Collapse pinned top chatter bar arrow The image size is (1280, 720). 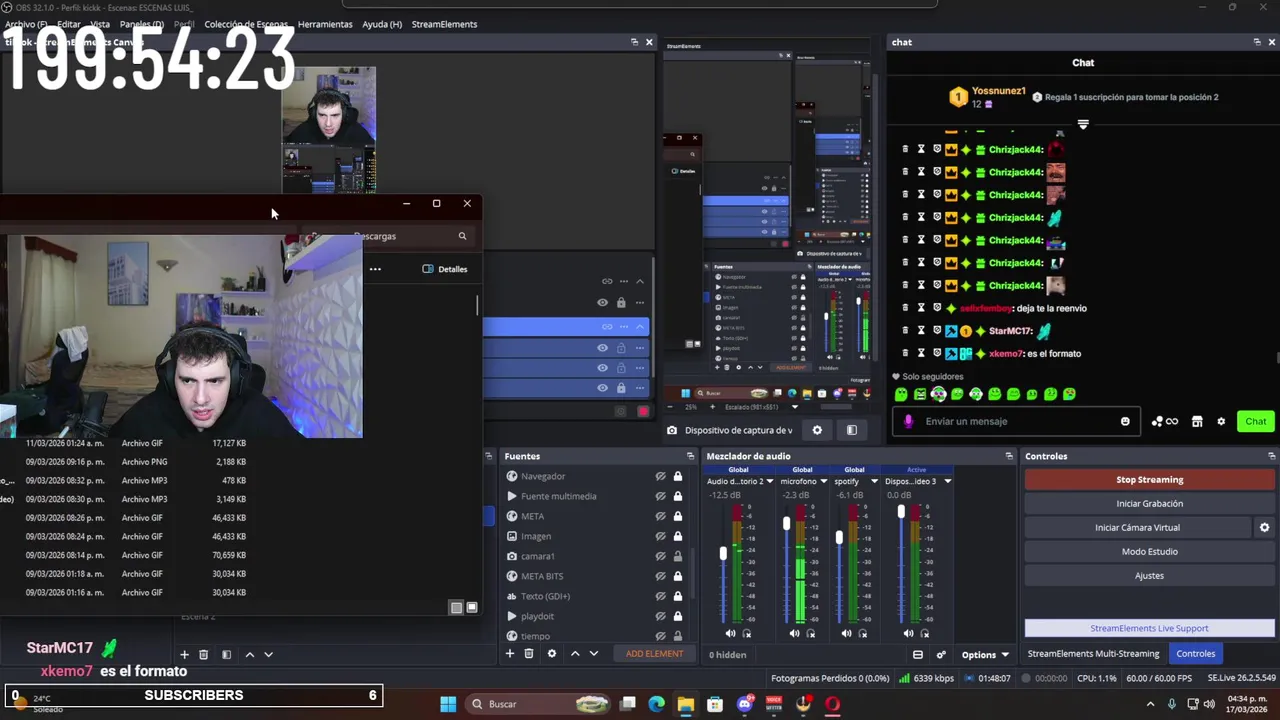1083,124
